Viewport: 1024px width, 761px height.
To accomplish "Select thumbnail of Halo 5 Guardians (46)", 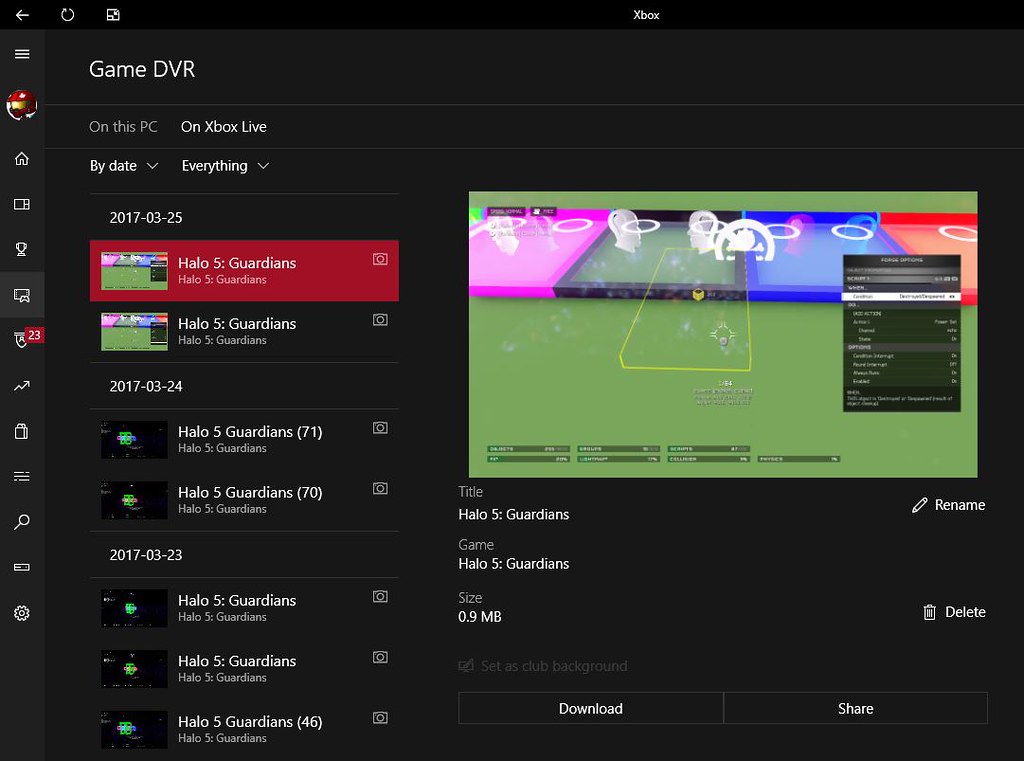I will pos(135,730).
